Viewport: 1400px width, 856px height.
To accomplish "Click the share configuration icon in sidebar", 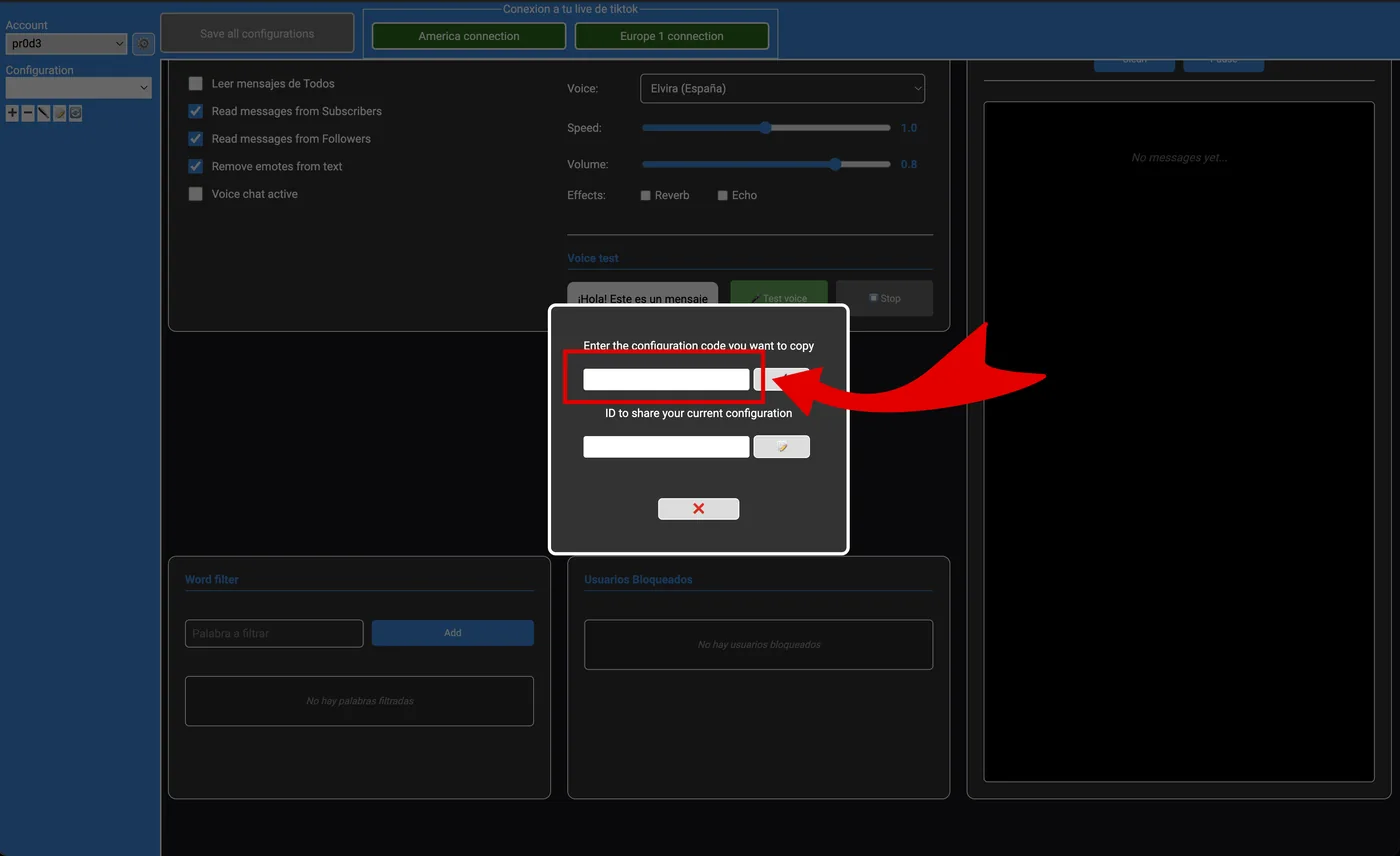I will click(76, 114).
